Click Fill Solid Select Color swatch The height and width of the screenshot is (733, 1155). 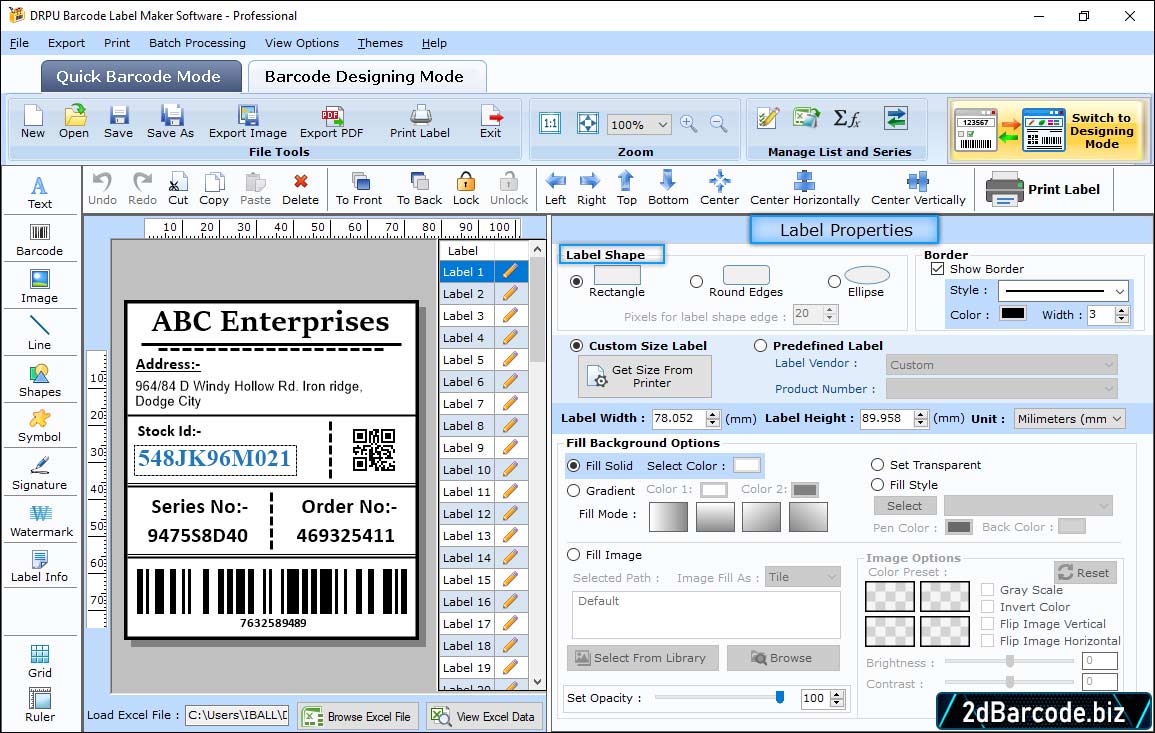(x=746, y=466)
